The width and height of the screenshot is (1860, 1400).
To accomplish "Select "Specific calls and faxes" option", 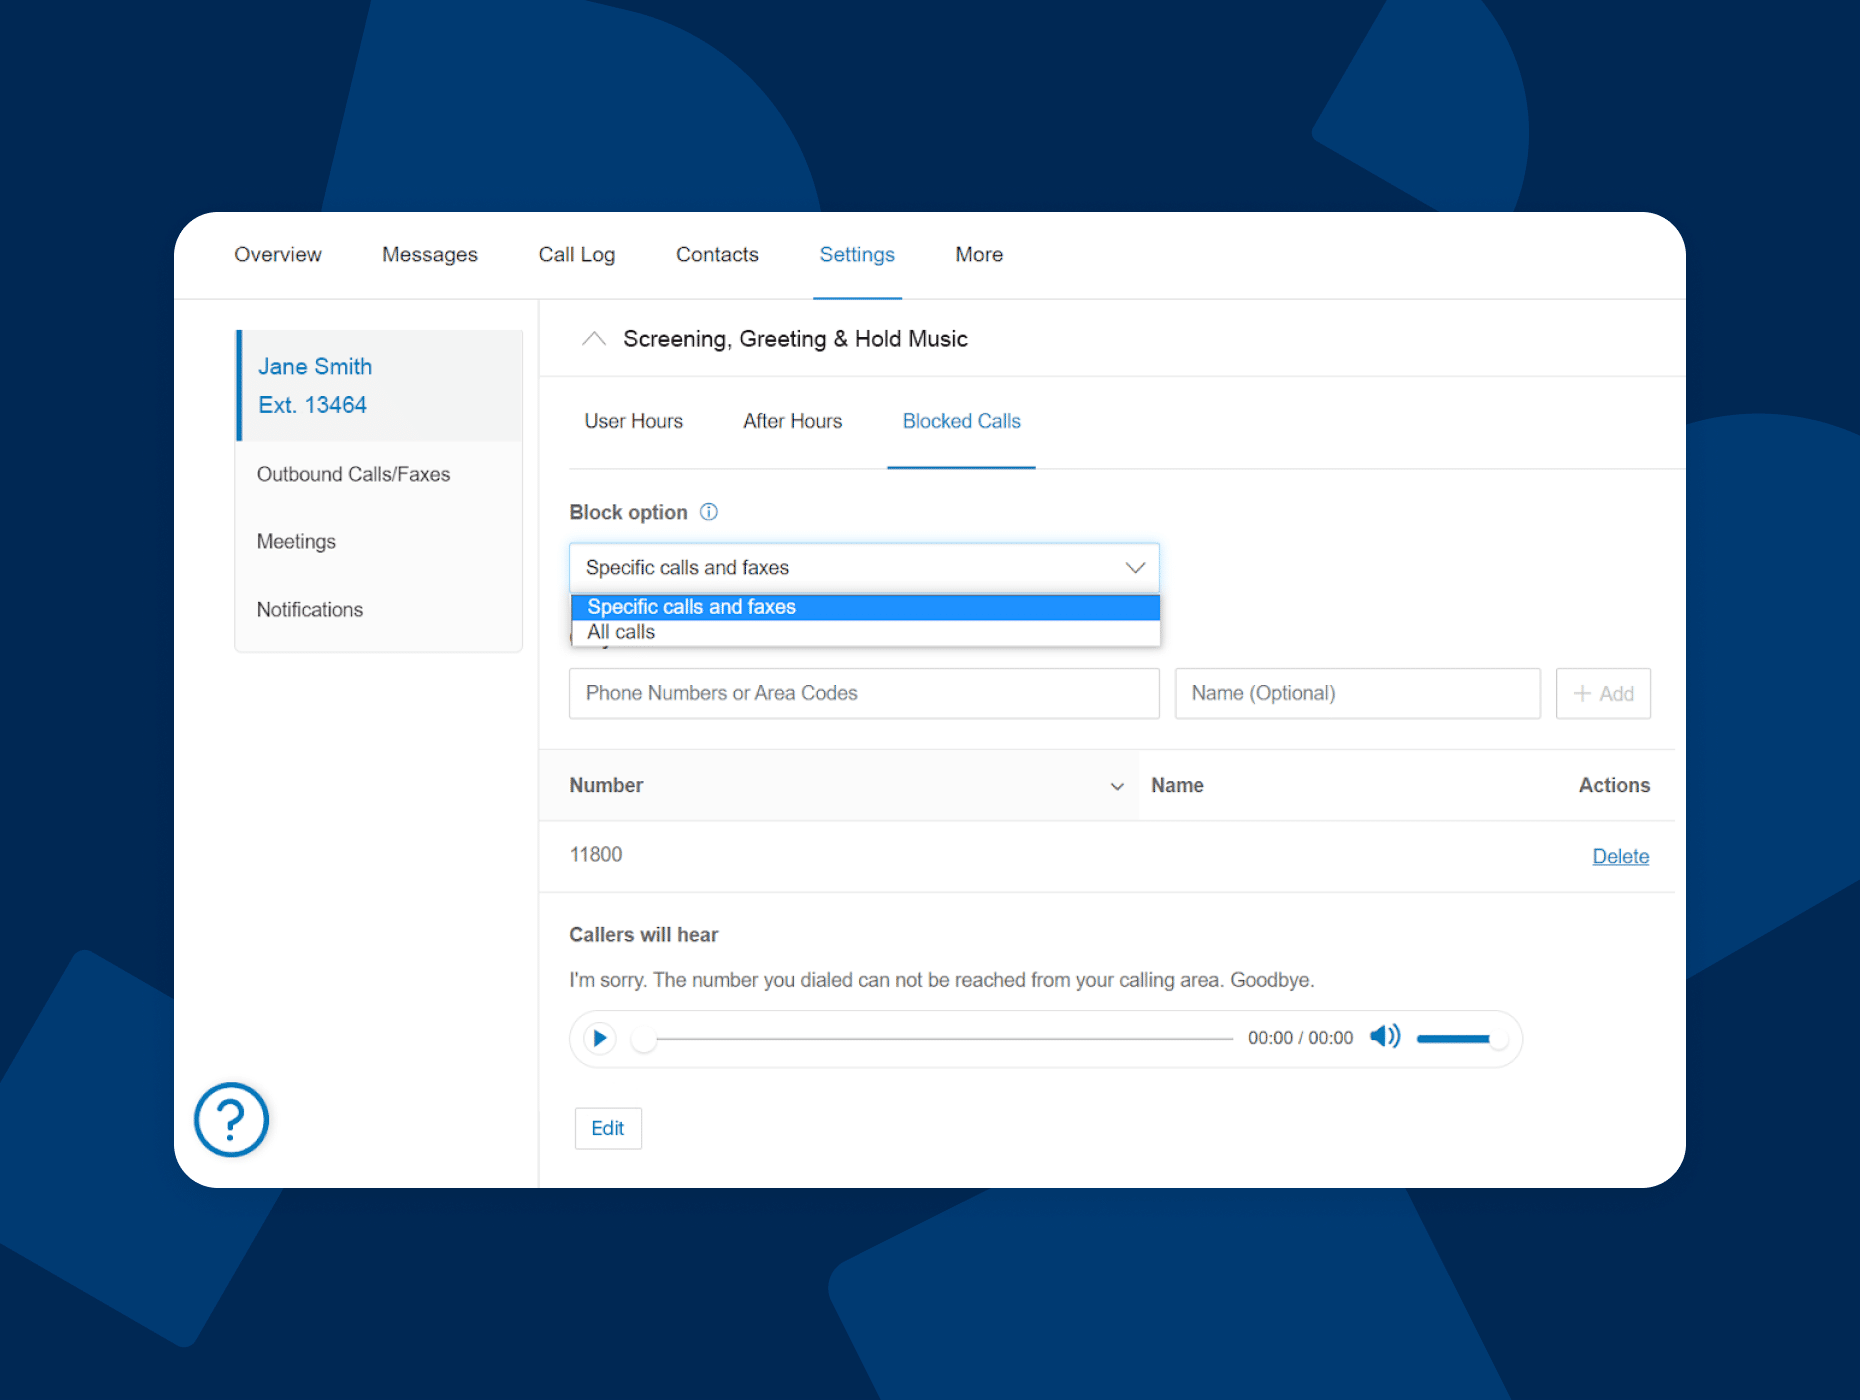I will [x=691, y=607].
